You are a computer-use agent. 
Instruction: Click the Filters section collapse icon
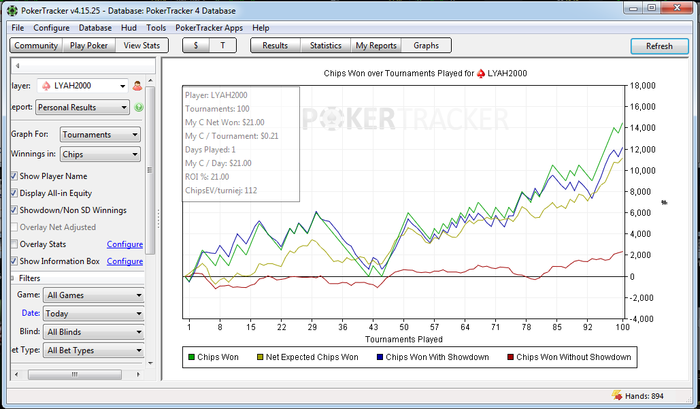pos(14,278)
